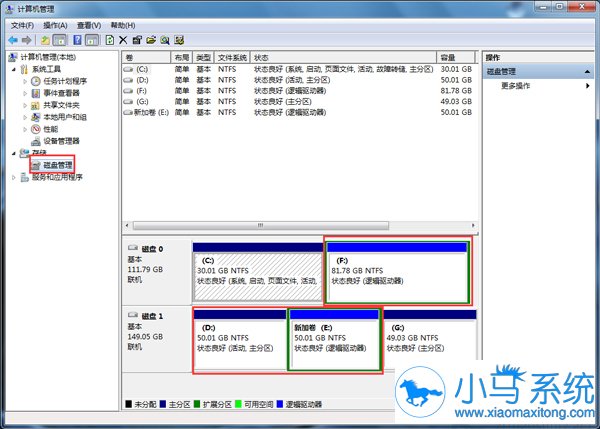Expand the 服务和应用程序 tree node

[x=14, y=178]
